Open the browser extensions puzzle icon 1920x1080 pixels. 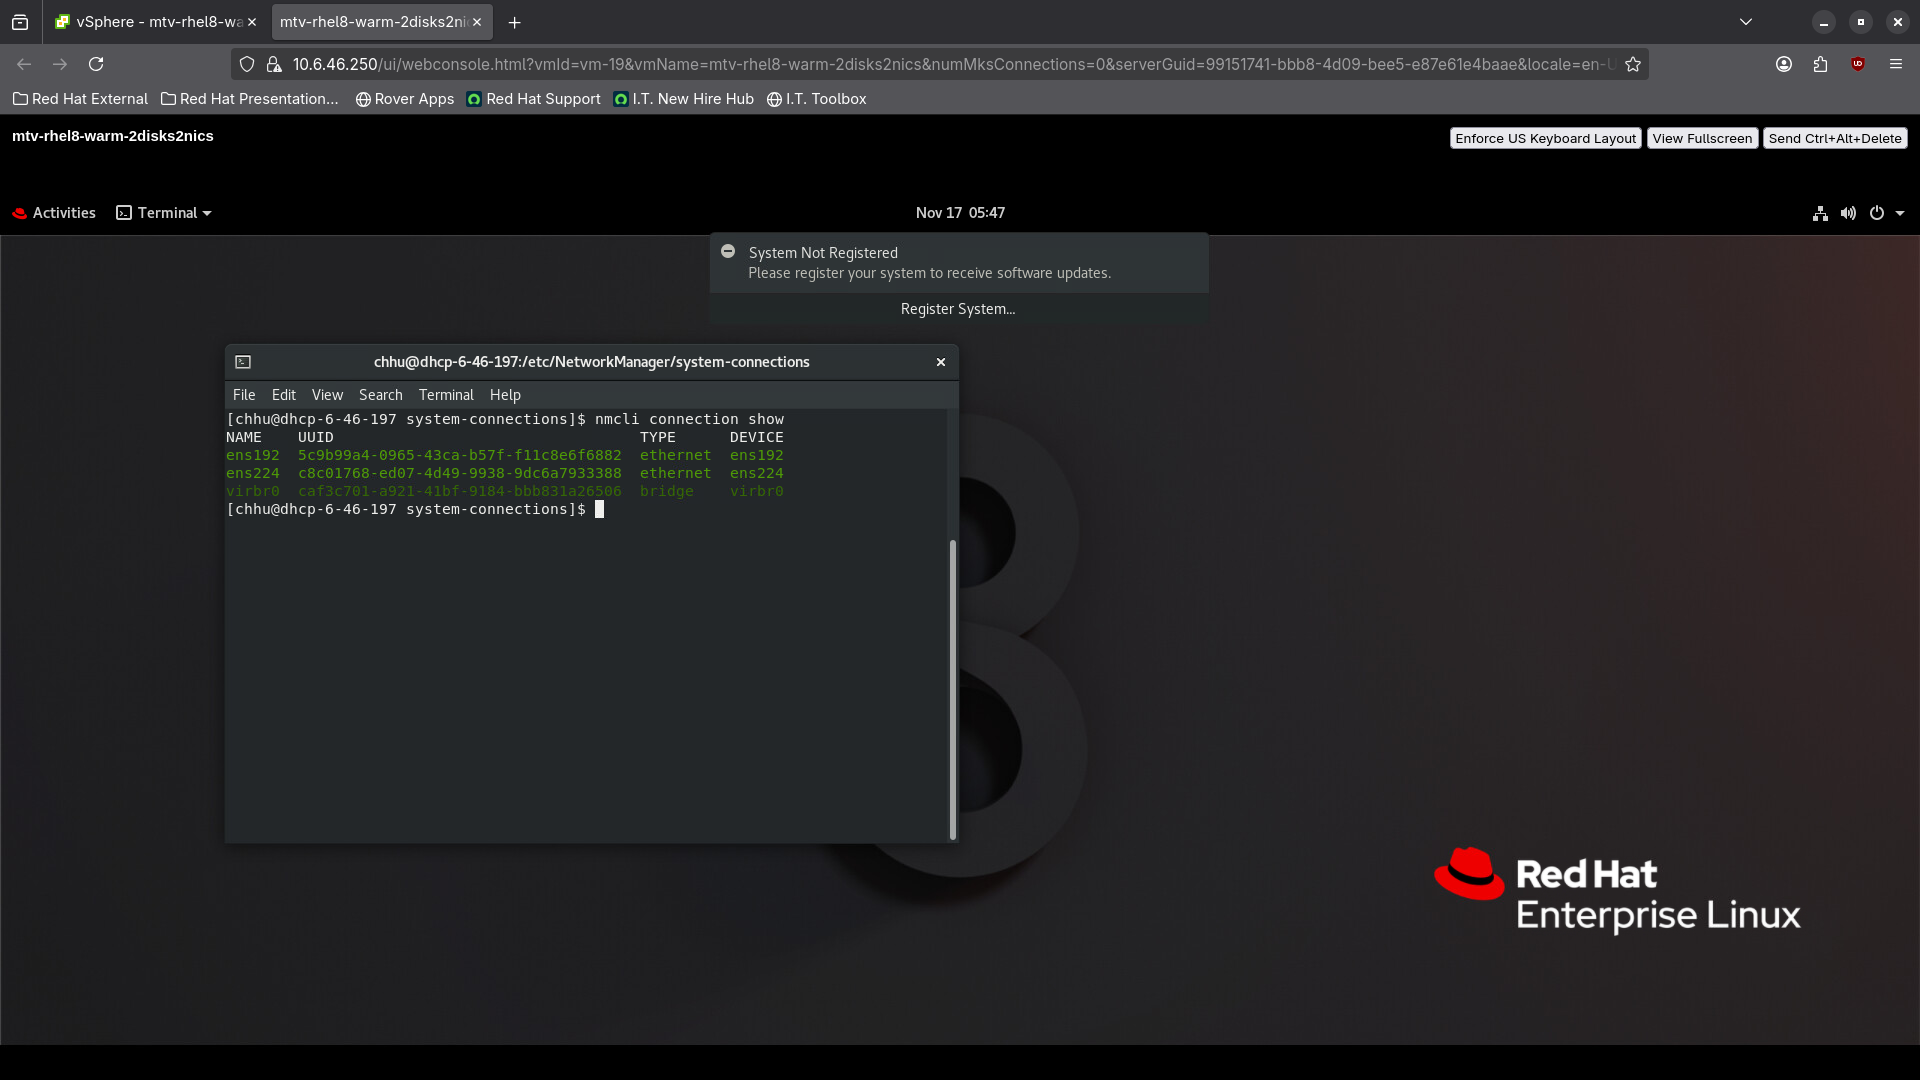1820,64
